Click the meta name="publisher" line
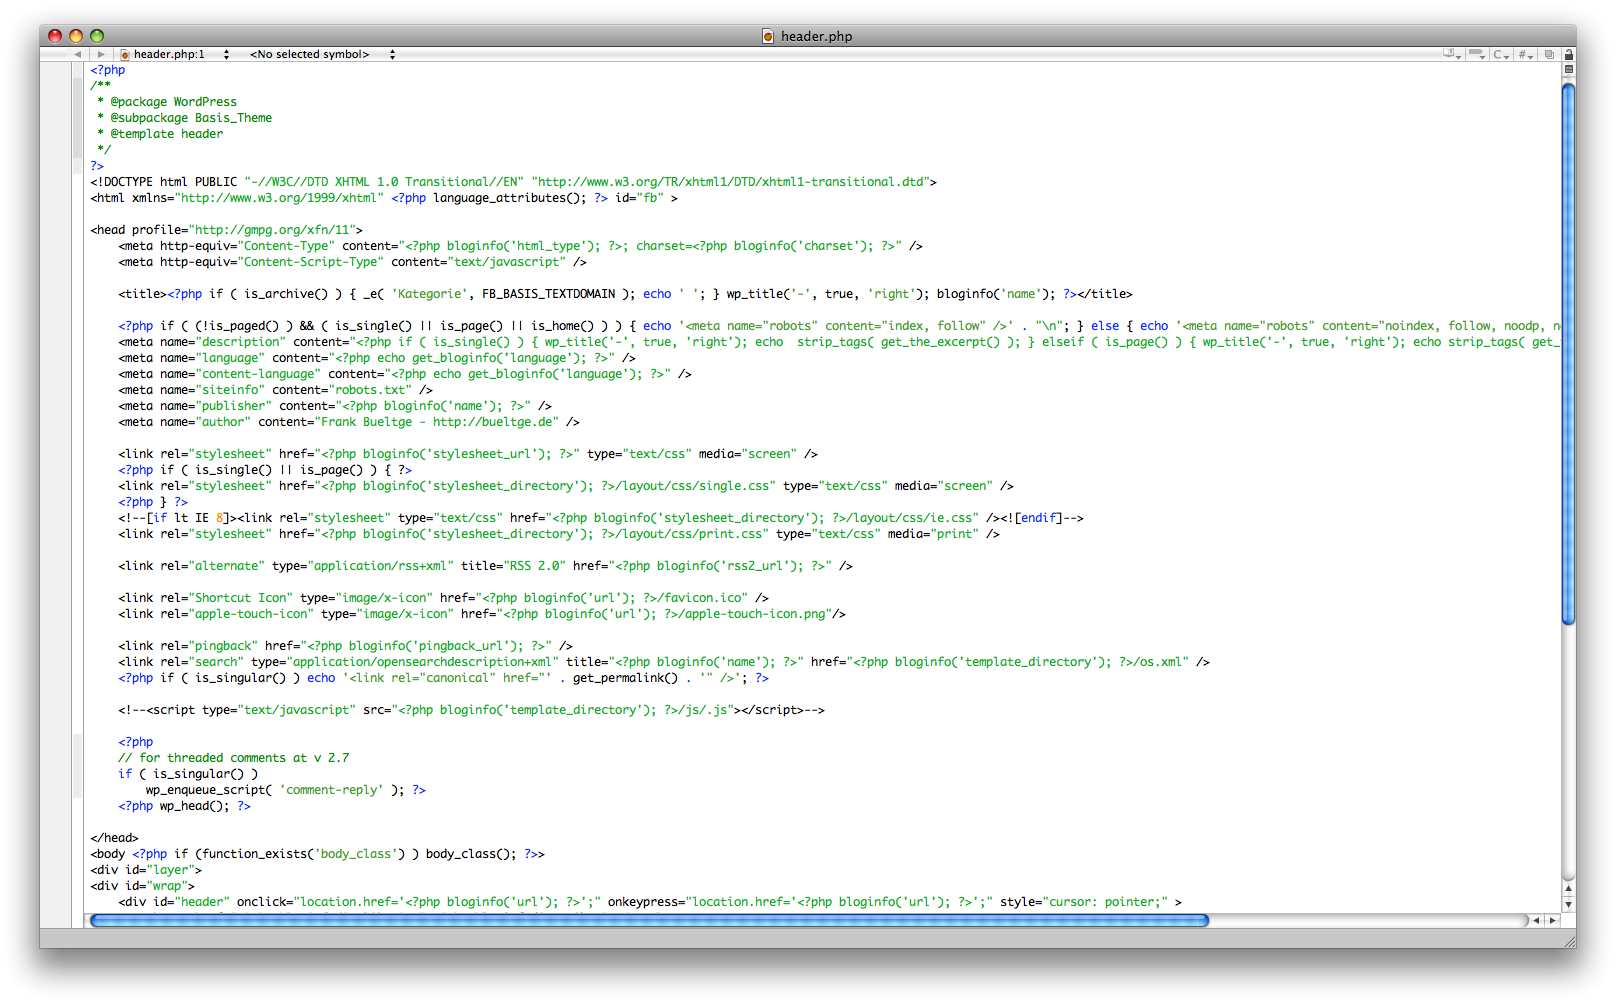This screenshot has width=1616, height=1003. tap(335, 406)
